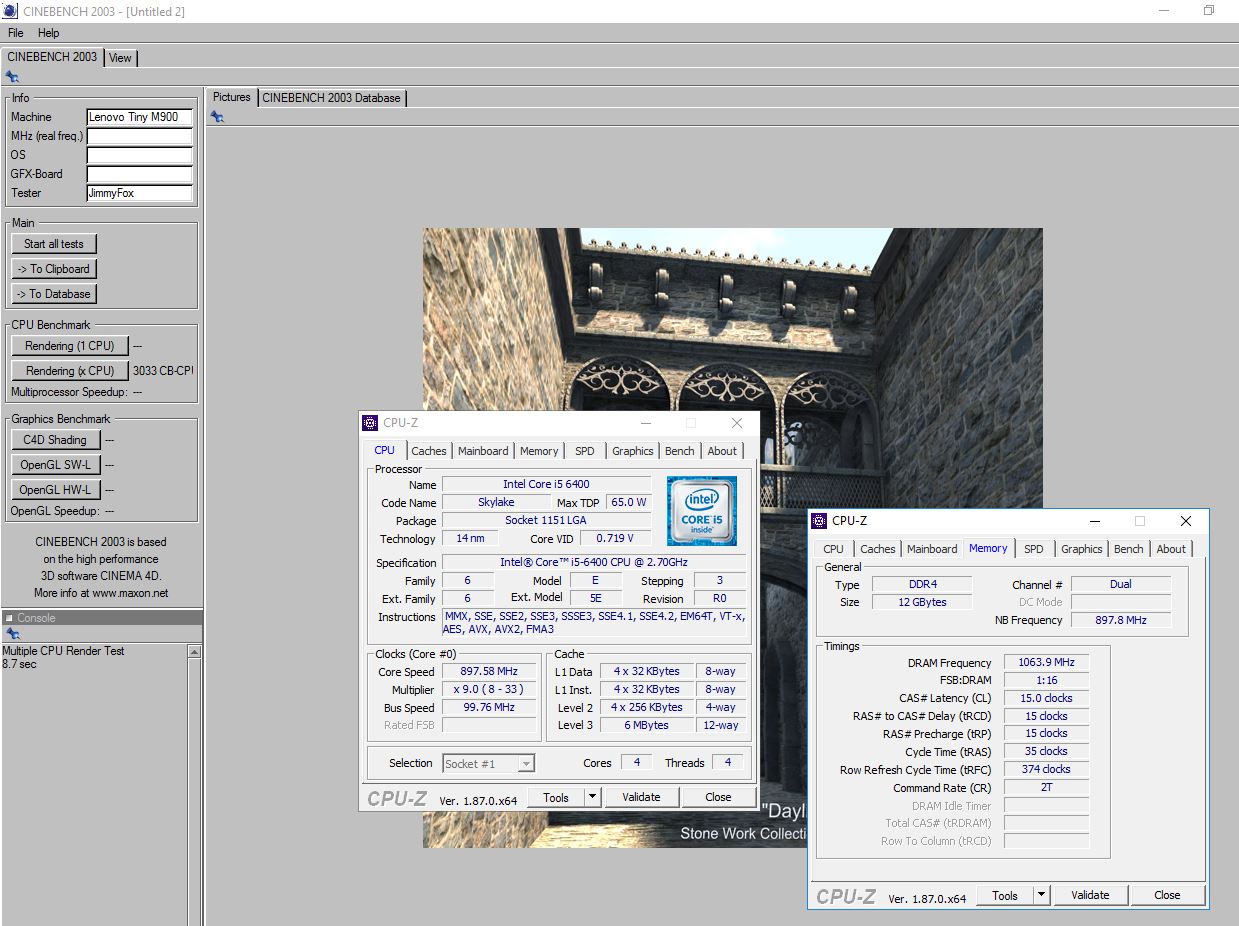Expand Tools dropdown arrow in CPU-Z Memory window

(1041, 895)
